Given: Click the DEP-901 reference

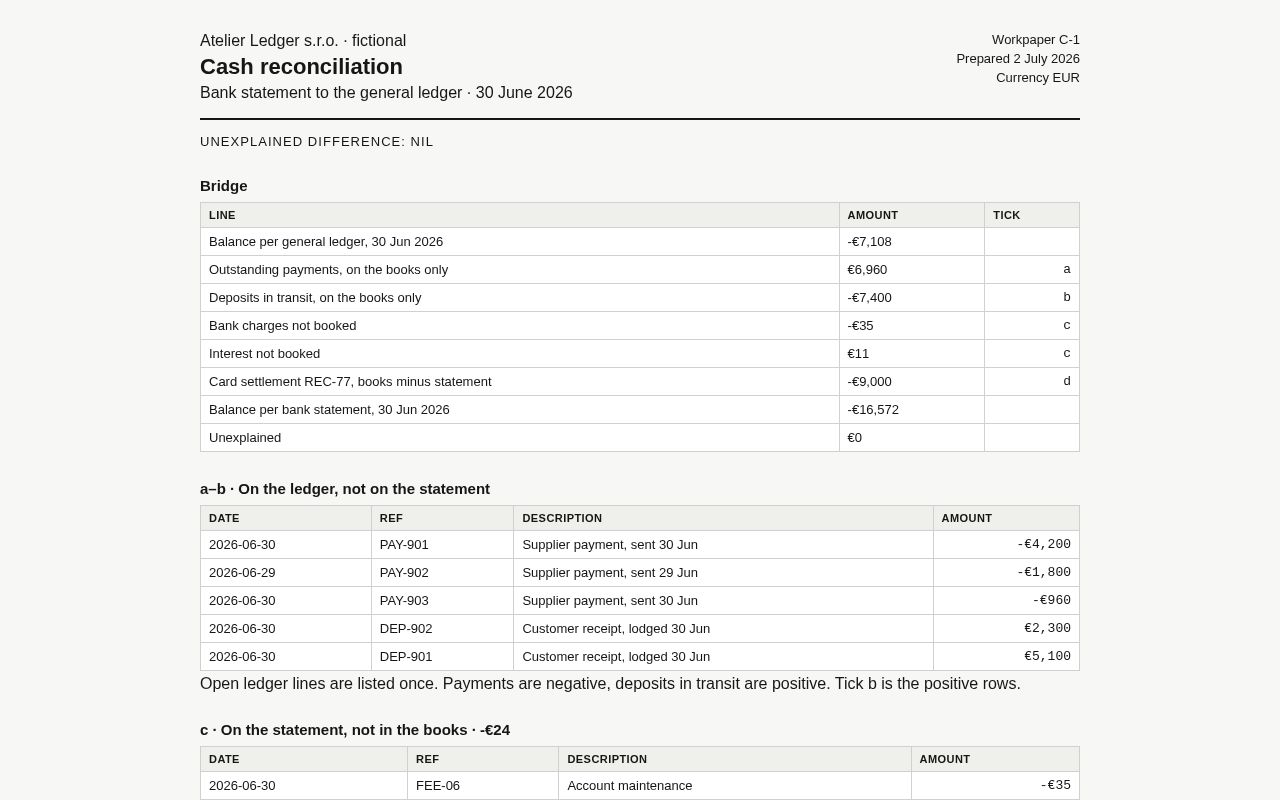Looking at the screenshot, I should click(406, 657).
